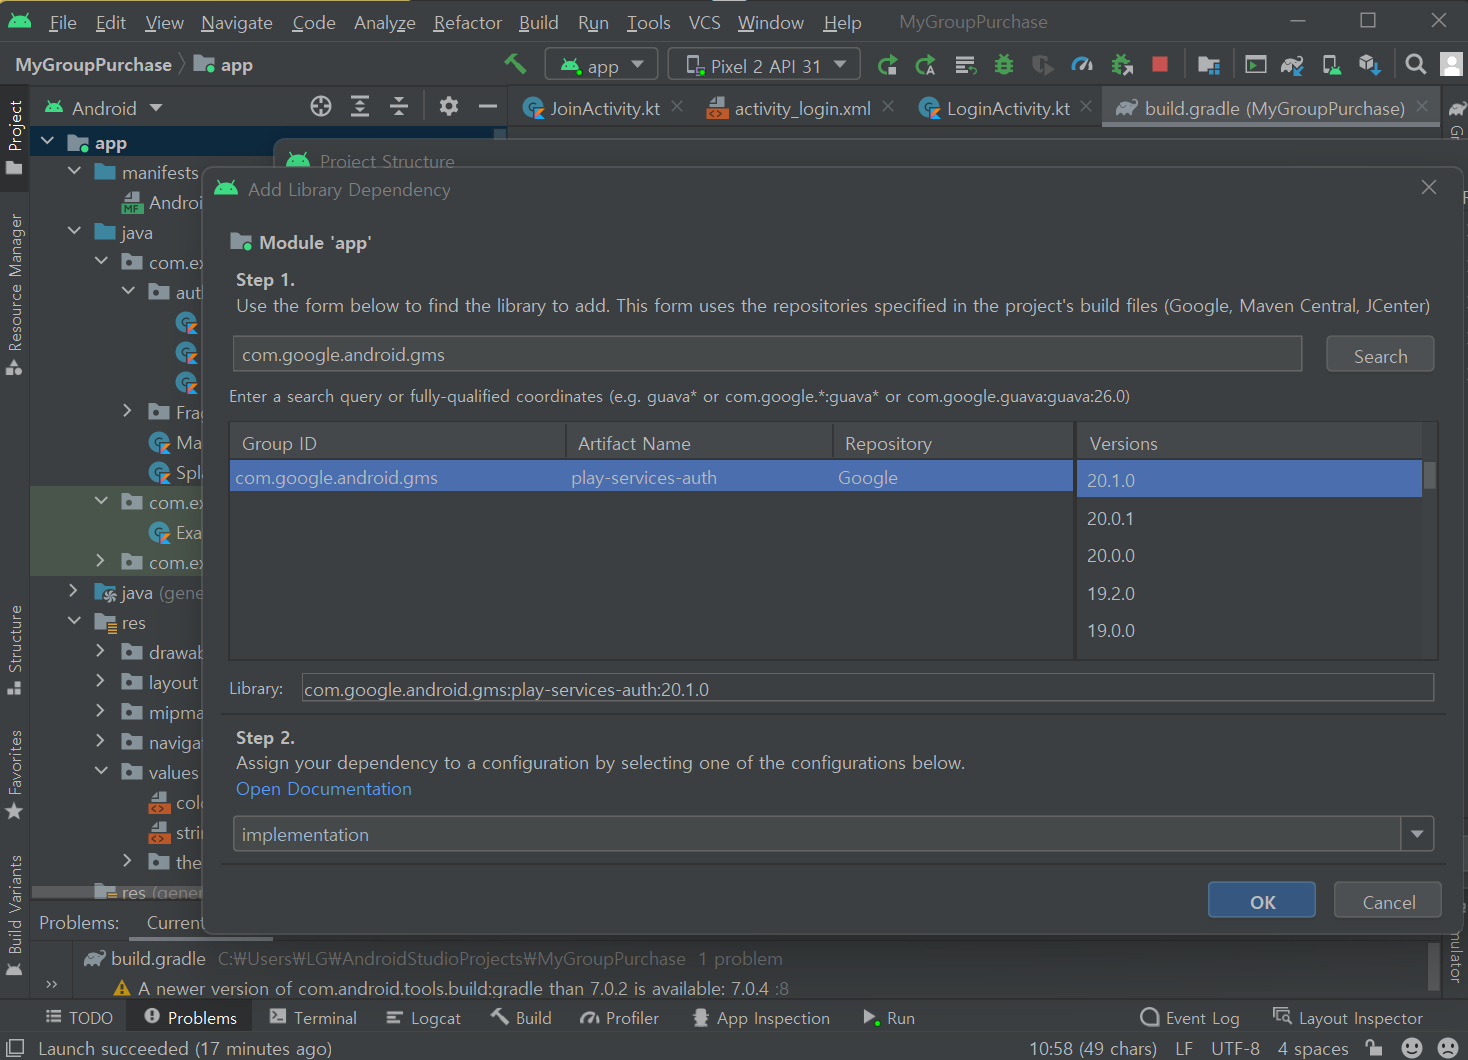The width and height of the screenshot is (1468, 1060).
Task: Open the Android project view dropdown
Action: [x=103, y=107]
